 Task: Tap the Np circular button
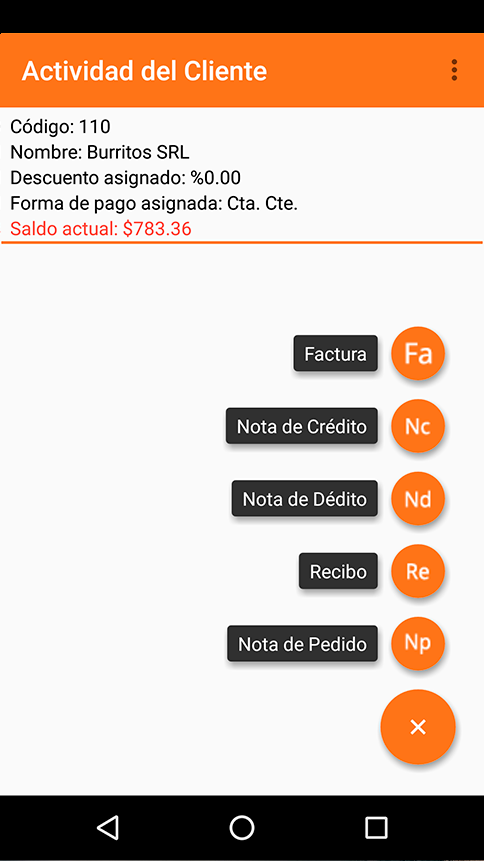418,644
